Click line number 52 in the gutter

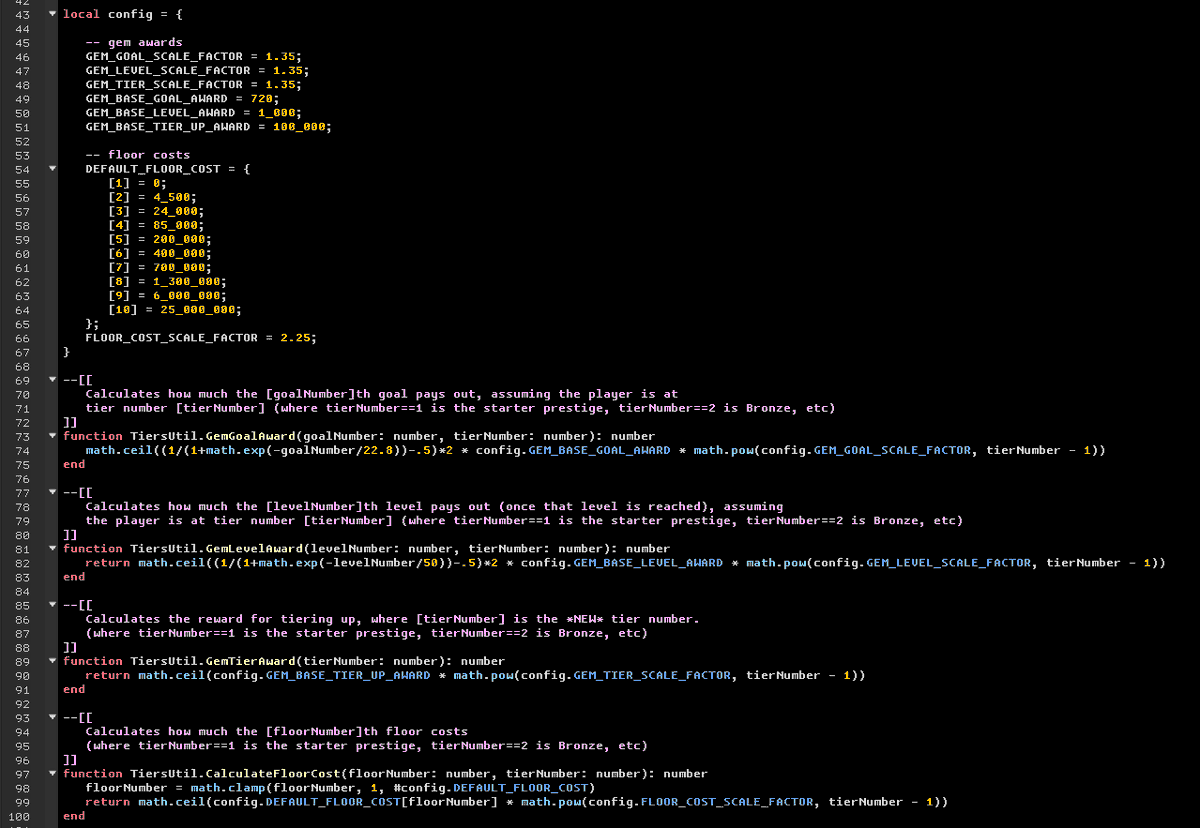[x=23, y=141]
